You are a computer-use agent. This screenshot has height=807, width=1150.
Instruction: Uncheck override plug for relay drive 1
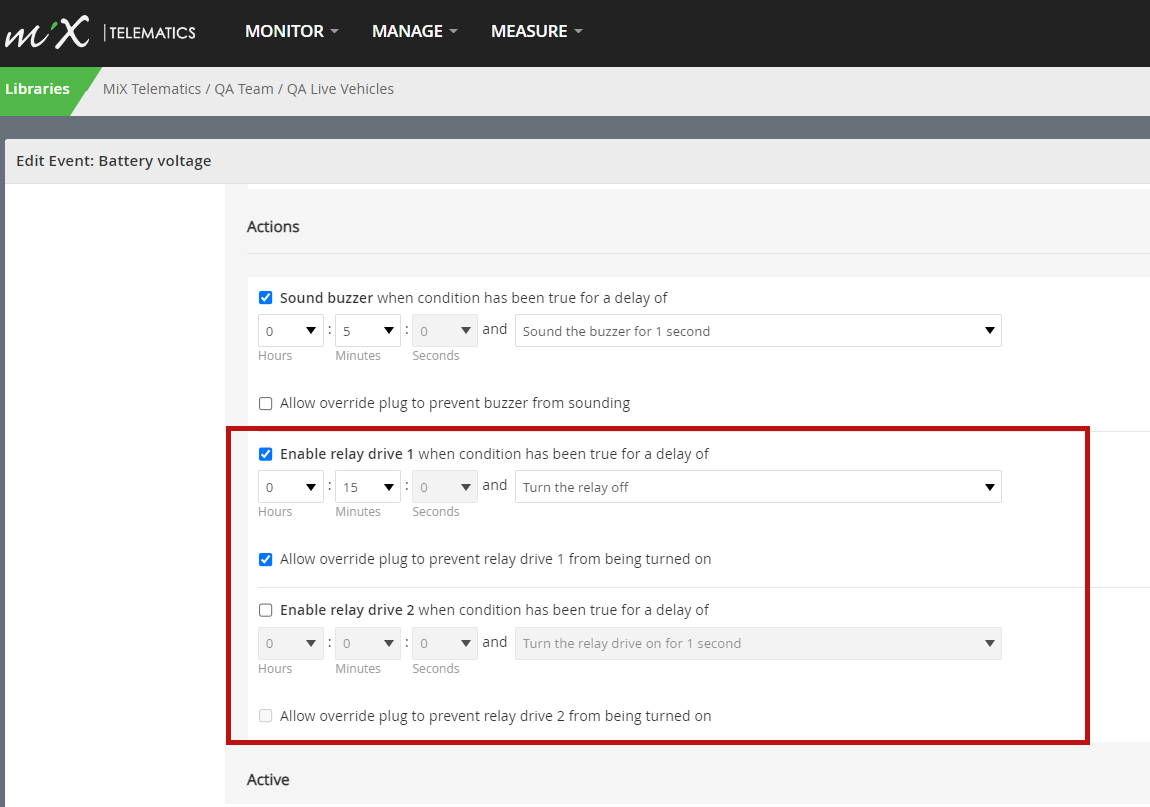(265, 560)
